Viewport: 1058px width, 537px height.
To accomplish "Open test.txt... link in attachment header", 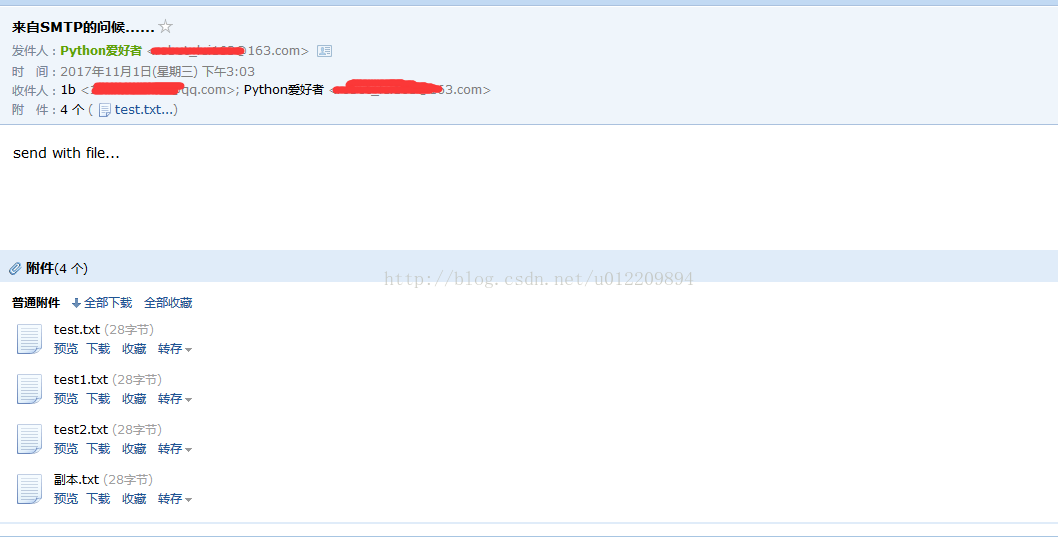I will click(144, 110).
